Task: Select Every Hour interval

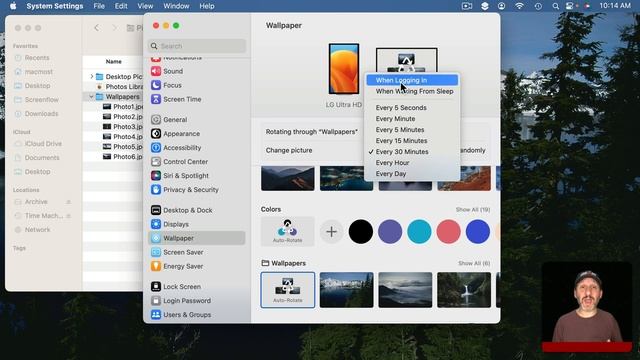Action: tap(412, 163)
